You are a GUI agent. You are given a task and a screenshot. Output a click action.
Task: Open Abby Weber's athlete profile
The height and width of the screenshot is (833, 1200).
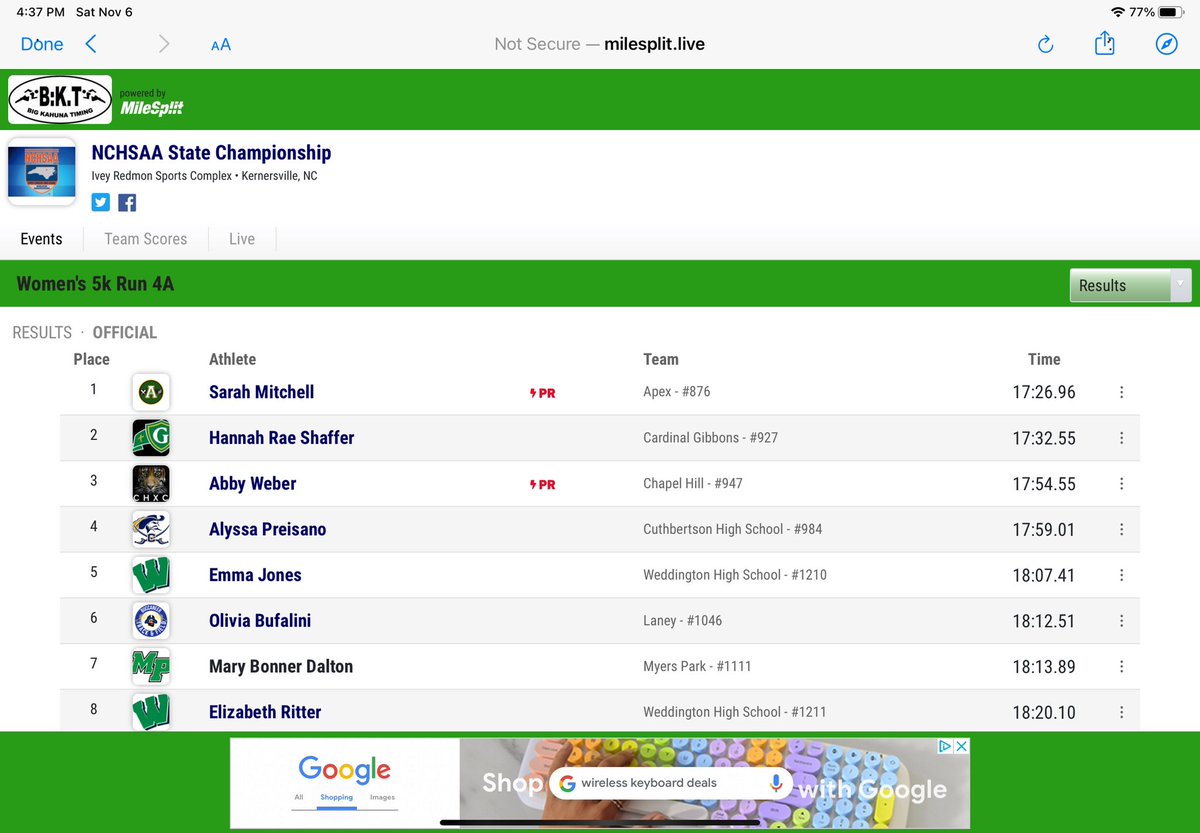click(x=252, y=484)
